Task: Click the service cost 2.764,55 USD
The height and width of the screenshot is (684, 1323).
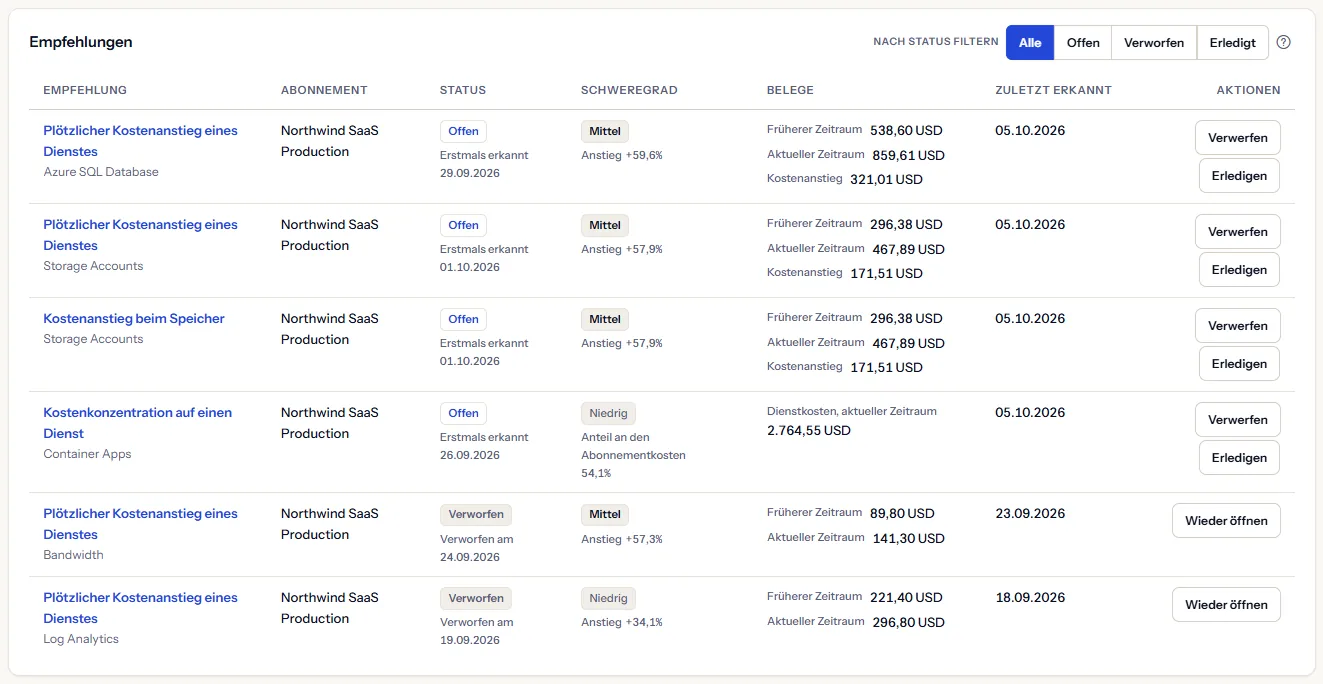Action: point(809,431)
